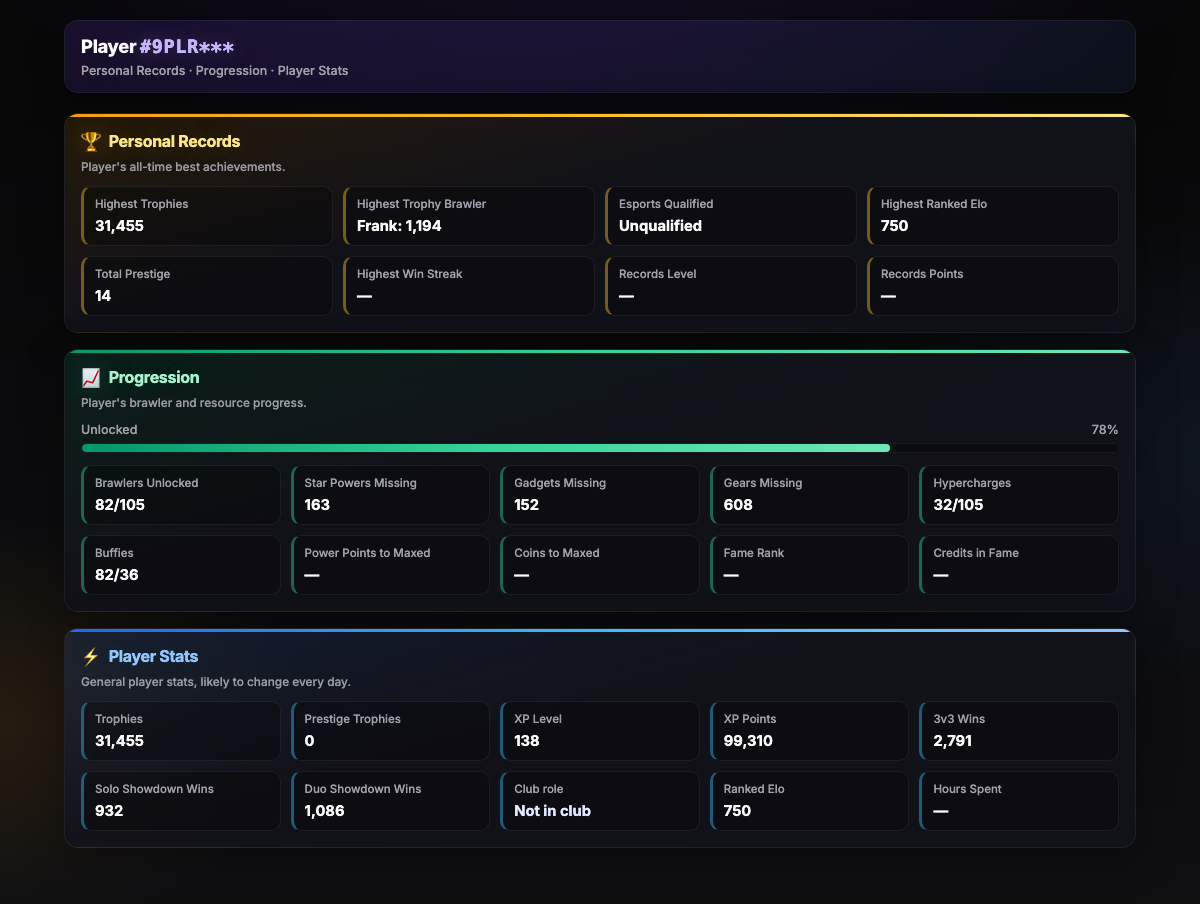The width and height of the screenshot is (1200, 905).
Task: Click the Buffies card
Action: pyautogui.click(x=181, y=565)
